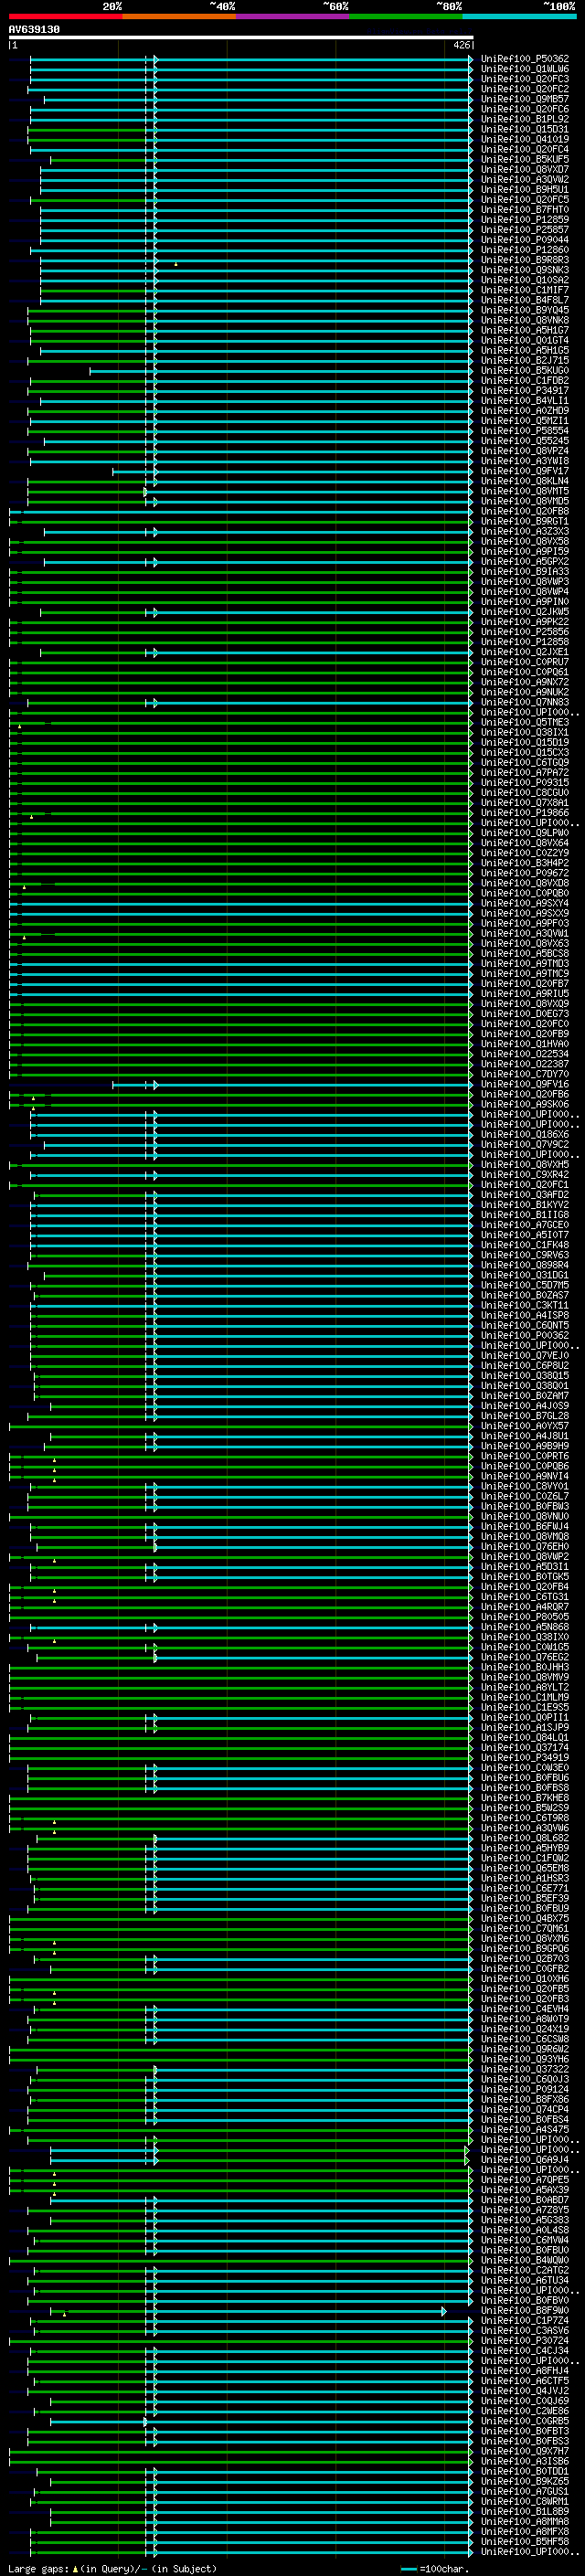Click the purple ~60% identity legend bar
The width and height of the screenshot is (585, 2576).
292,16
